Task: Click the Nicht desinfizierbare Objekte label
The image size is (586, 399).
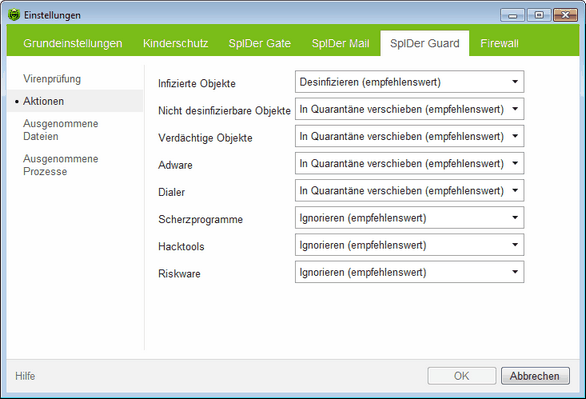Action: pos(224,111)
